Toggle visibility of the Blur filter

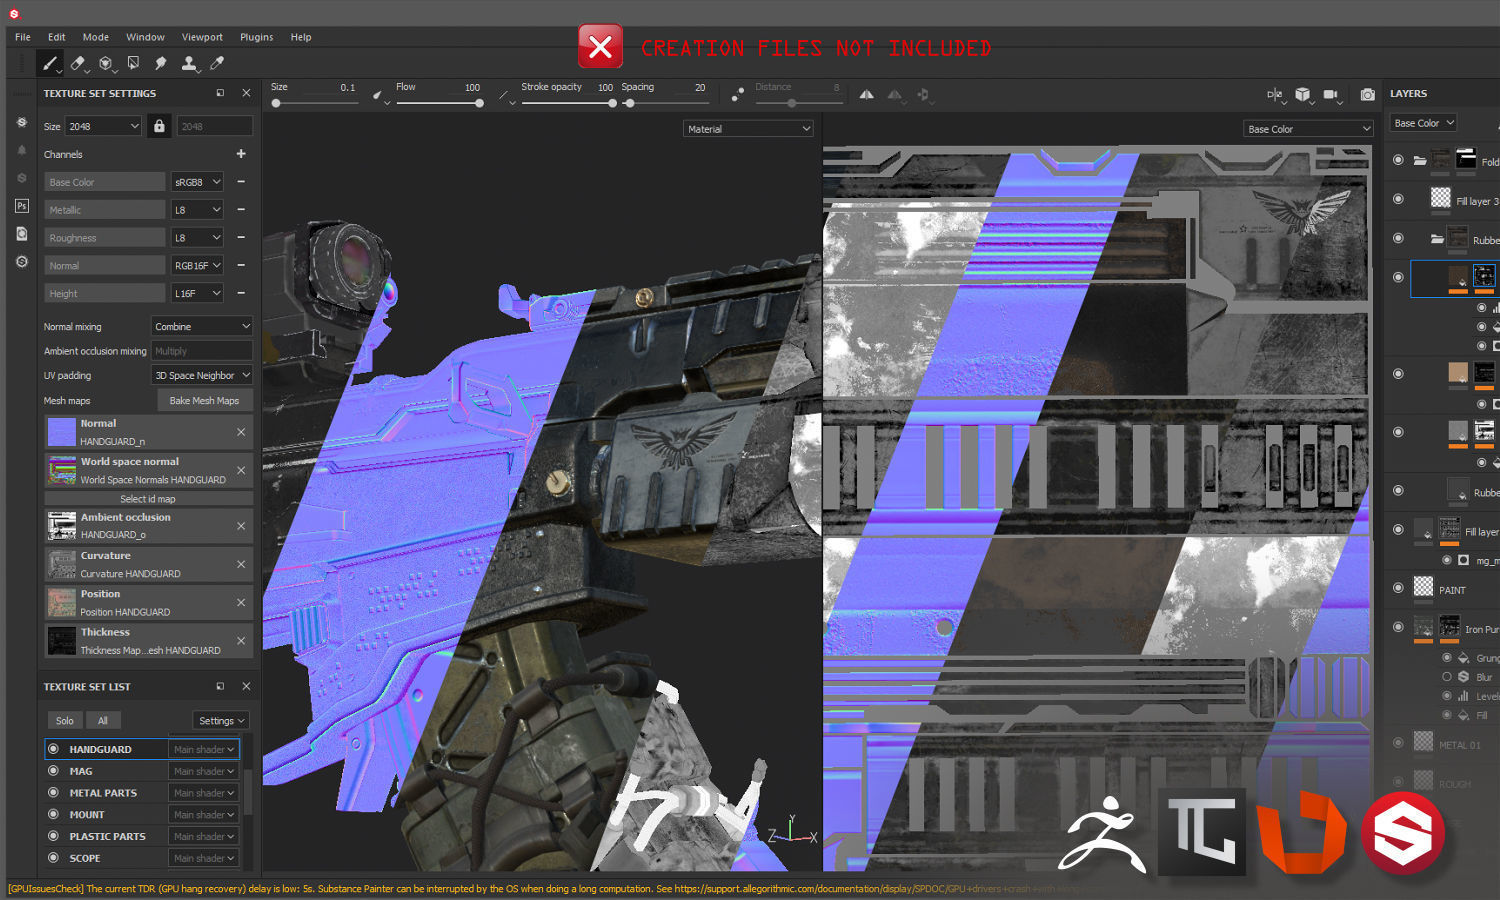coord(1447,677)
